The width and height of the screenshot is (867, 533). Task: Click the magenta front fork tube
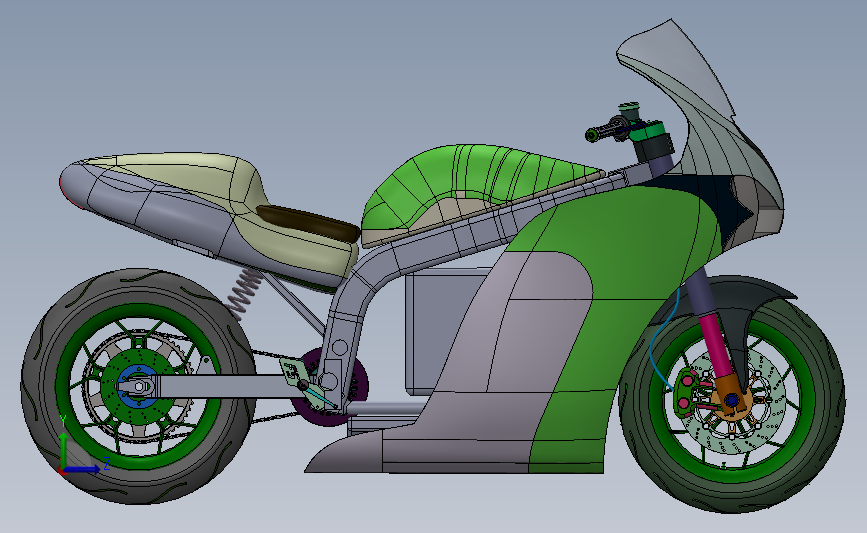coord(715,344)
